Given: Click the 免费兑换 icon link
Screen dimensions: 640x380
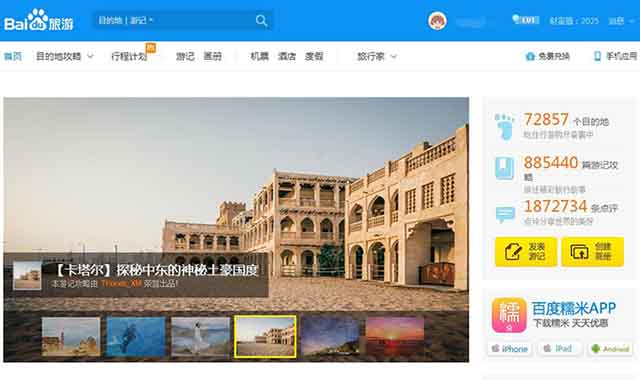Looking at the screenshot, I should click(547, 56).
